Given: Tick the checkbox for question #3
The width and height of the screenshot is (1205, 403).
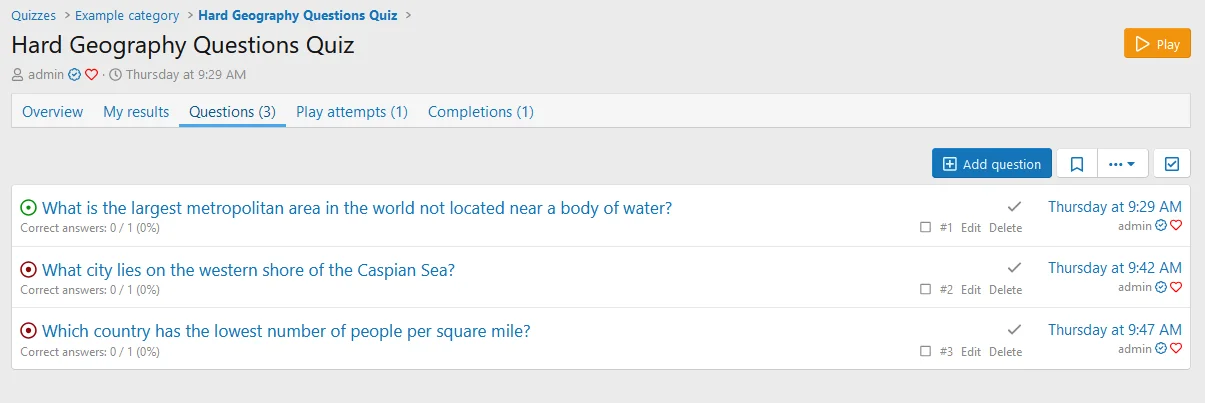Looking at the screenshot, I should [x=925, y=352].
